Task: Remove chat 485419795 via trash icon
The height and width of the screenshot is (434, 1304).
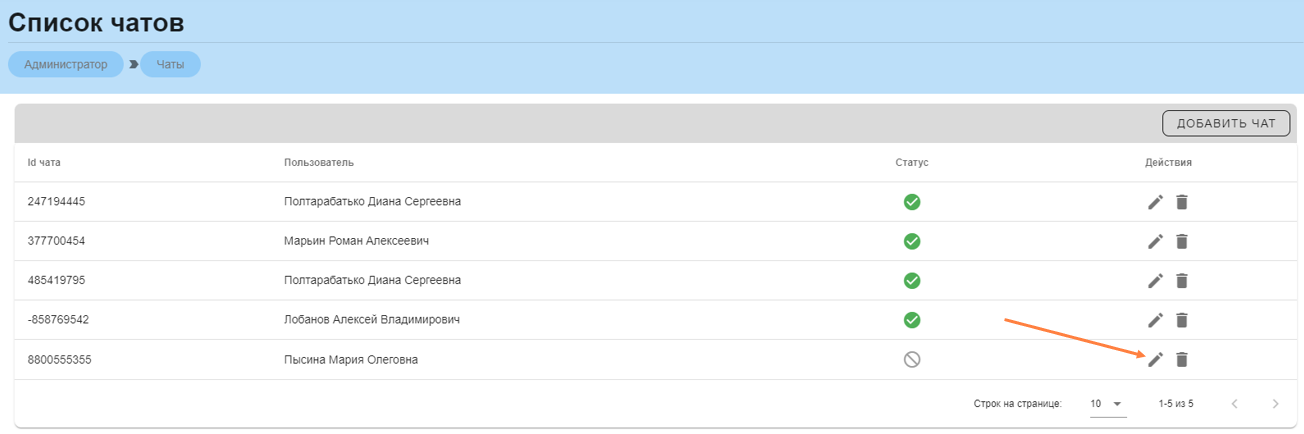Action: click(1181, 281)
